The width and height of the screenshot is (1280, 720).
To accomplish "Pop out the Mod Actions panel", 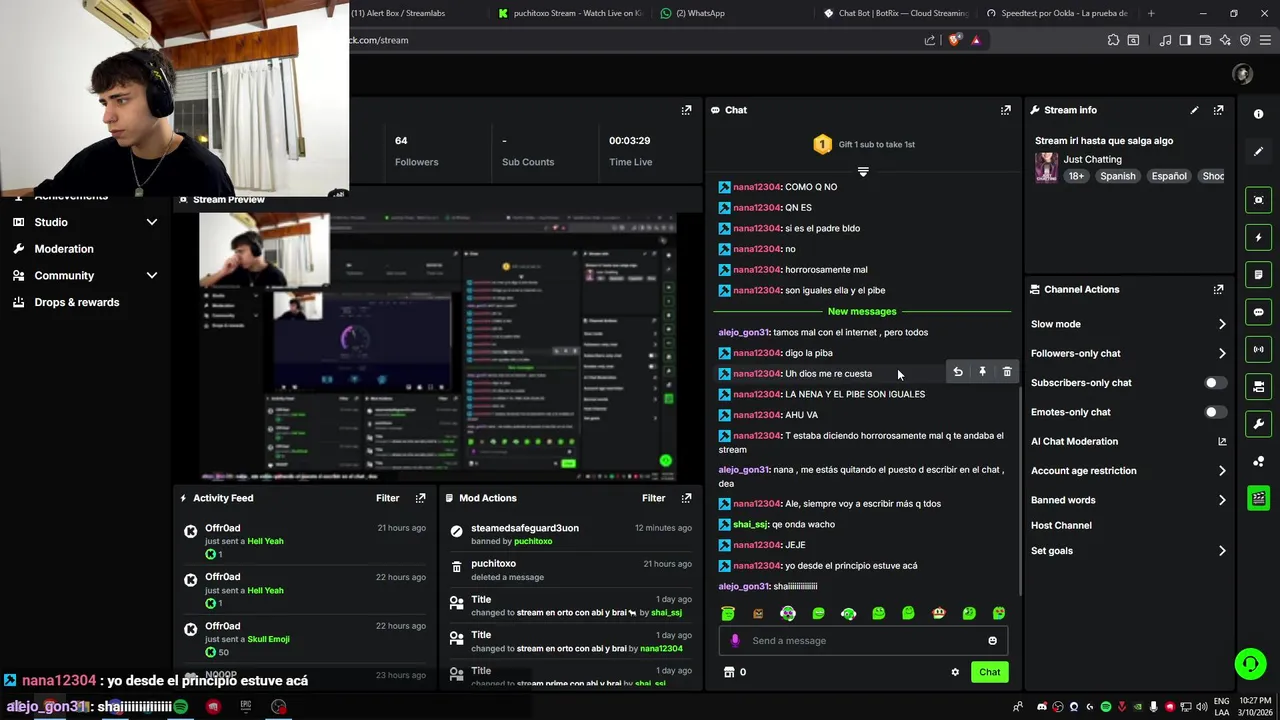I will point(686,498).
